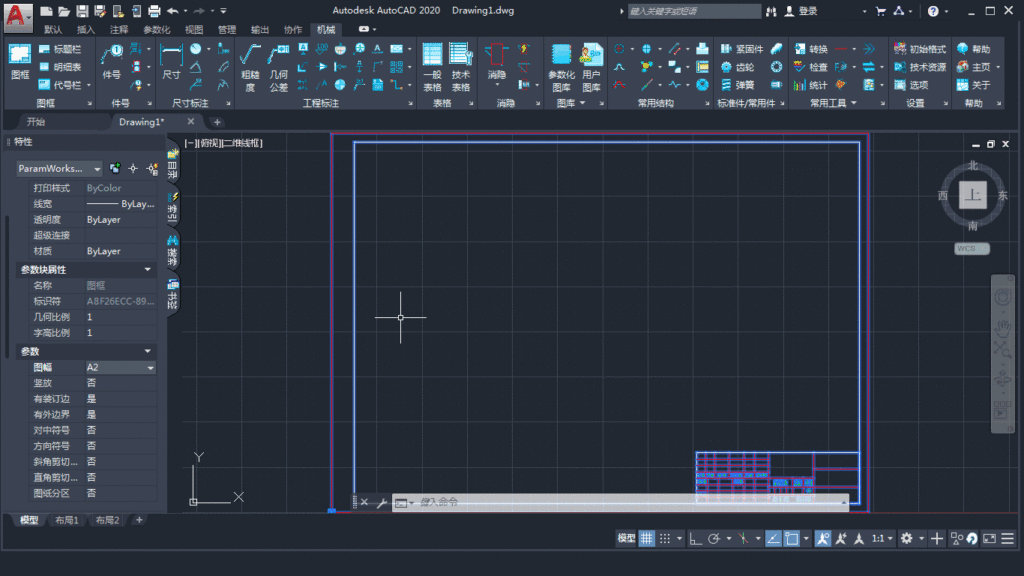Insert a 标题栏 title block

(59, 49)
